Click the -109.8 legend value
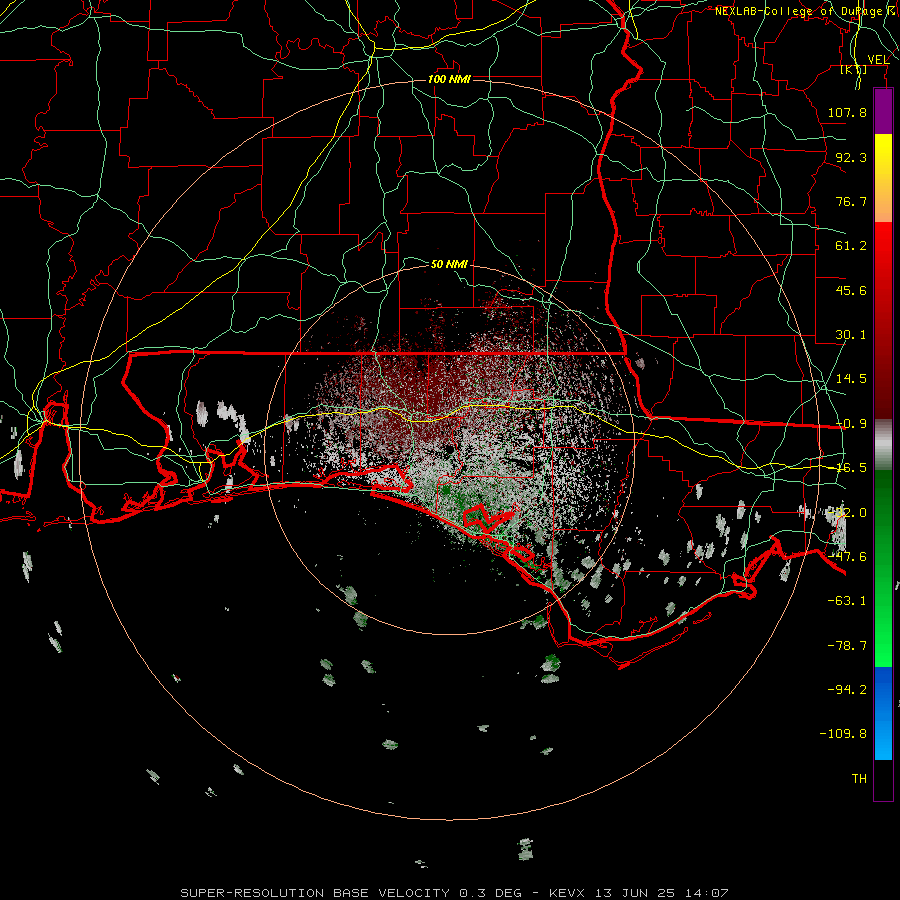 click(843, 734)
